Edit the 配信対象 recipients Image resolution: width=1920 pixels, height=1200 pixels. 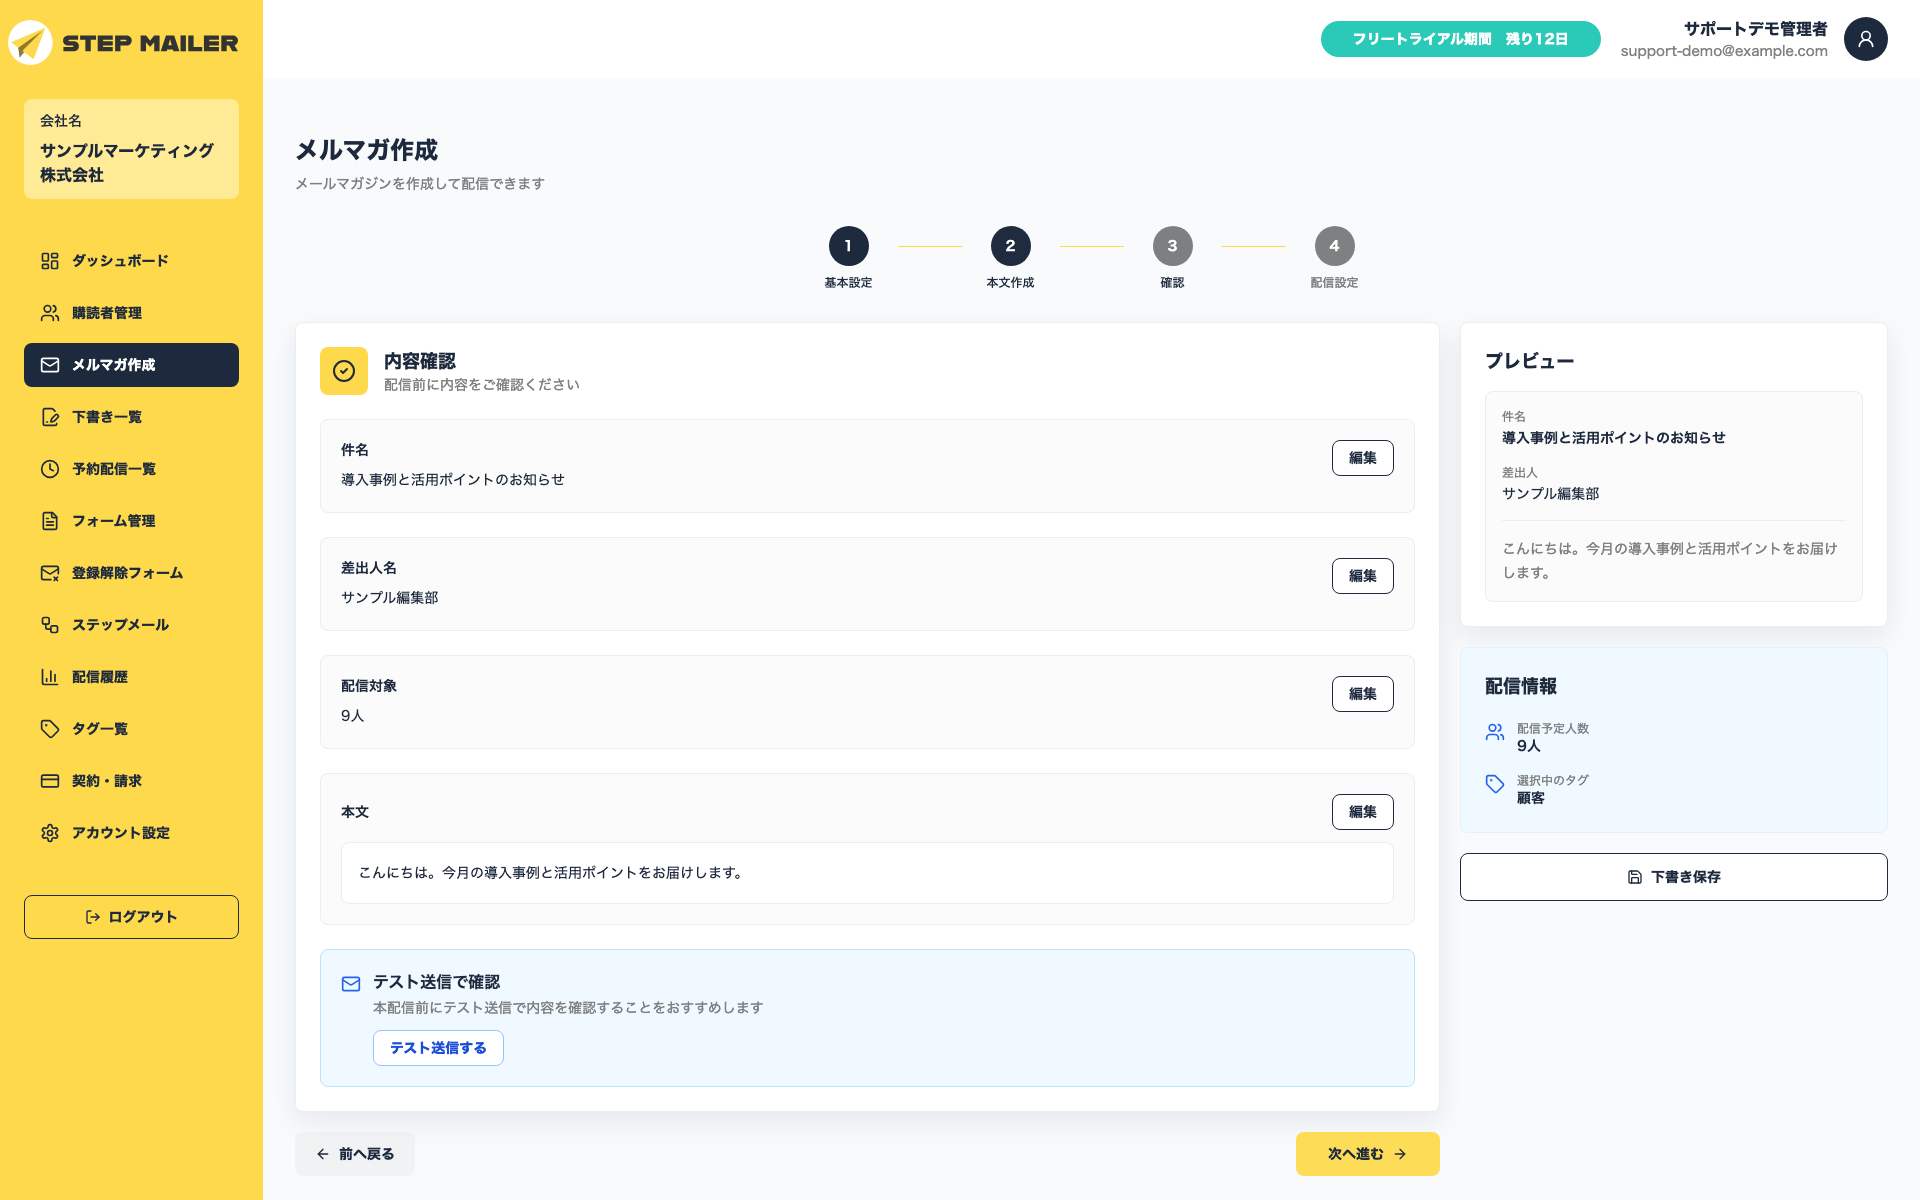(1362, 694)
